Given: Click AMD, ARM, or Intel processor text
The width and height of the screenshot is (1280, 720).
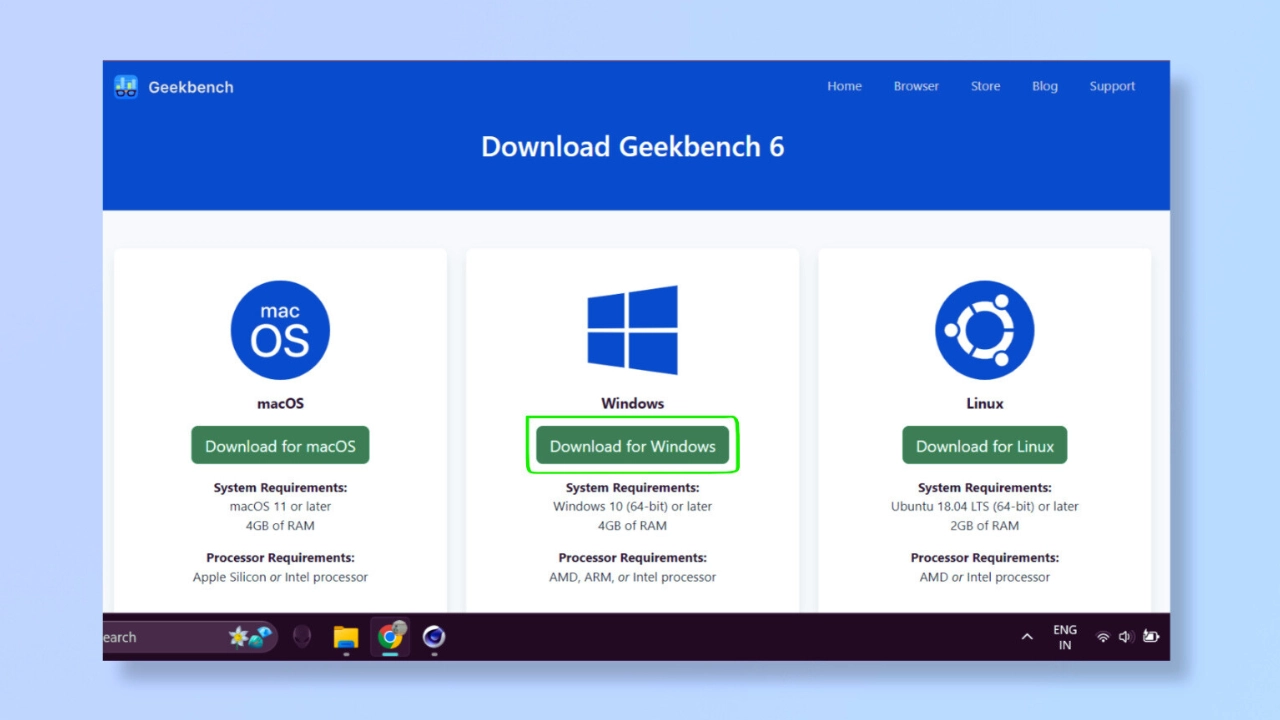Looking at the screenshot, I should tap(633, 577).
